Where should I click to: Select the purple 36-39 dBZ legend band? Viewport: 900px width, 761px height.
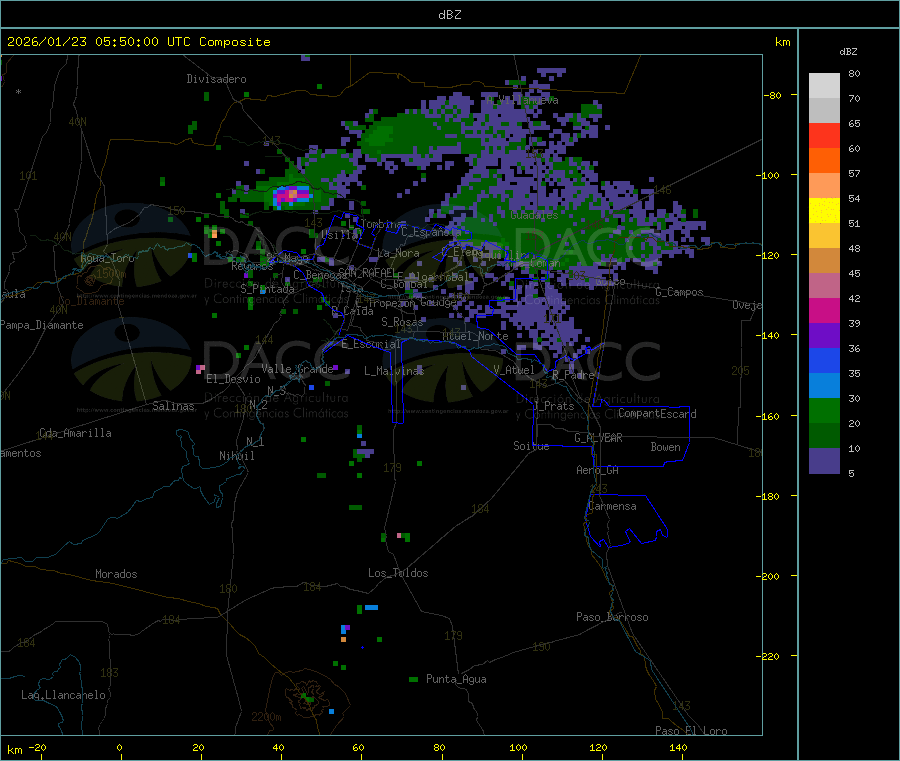point(824,336)
